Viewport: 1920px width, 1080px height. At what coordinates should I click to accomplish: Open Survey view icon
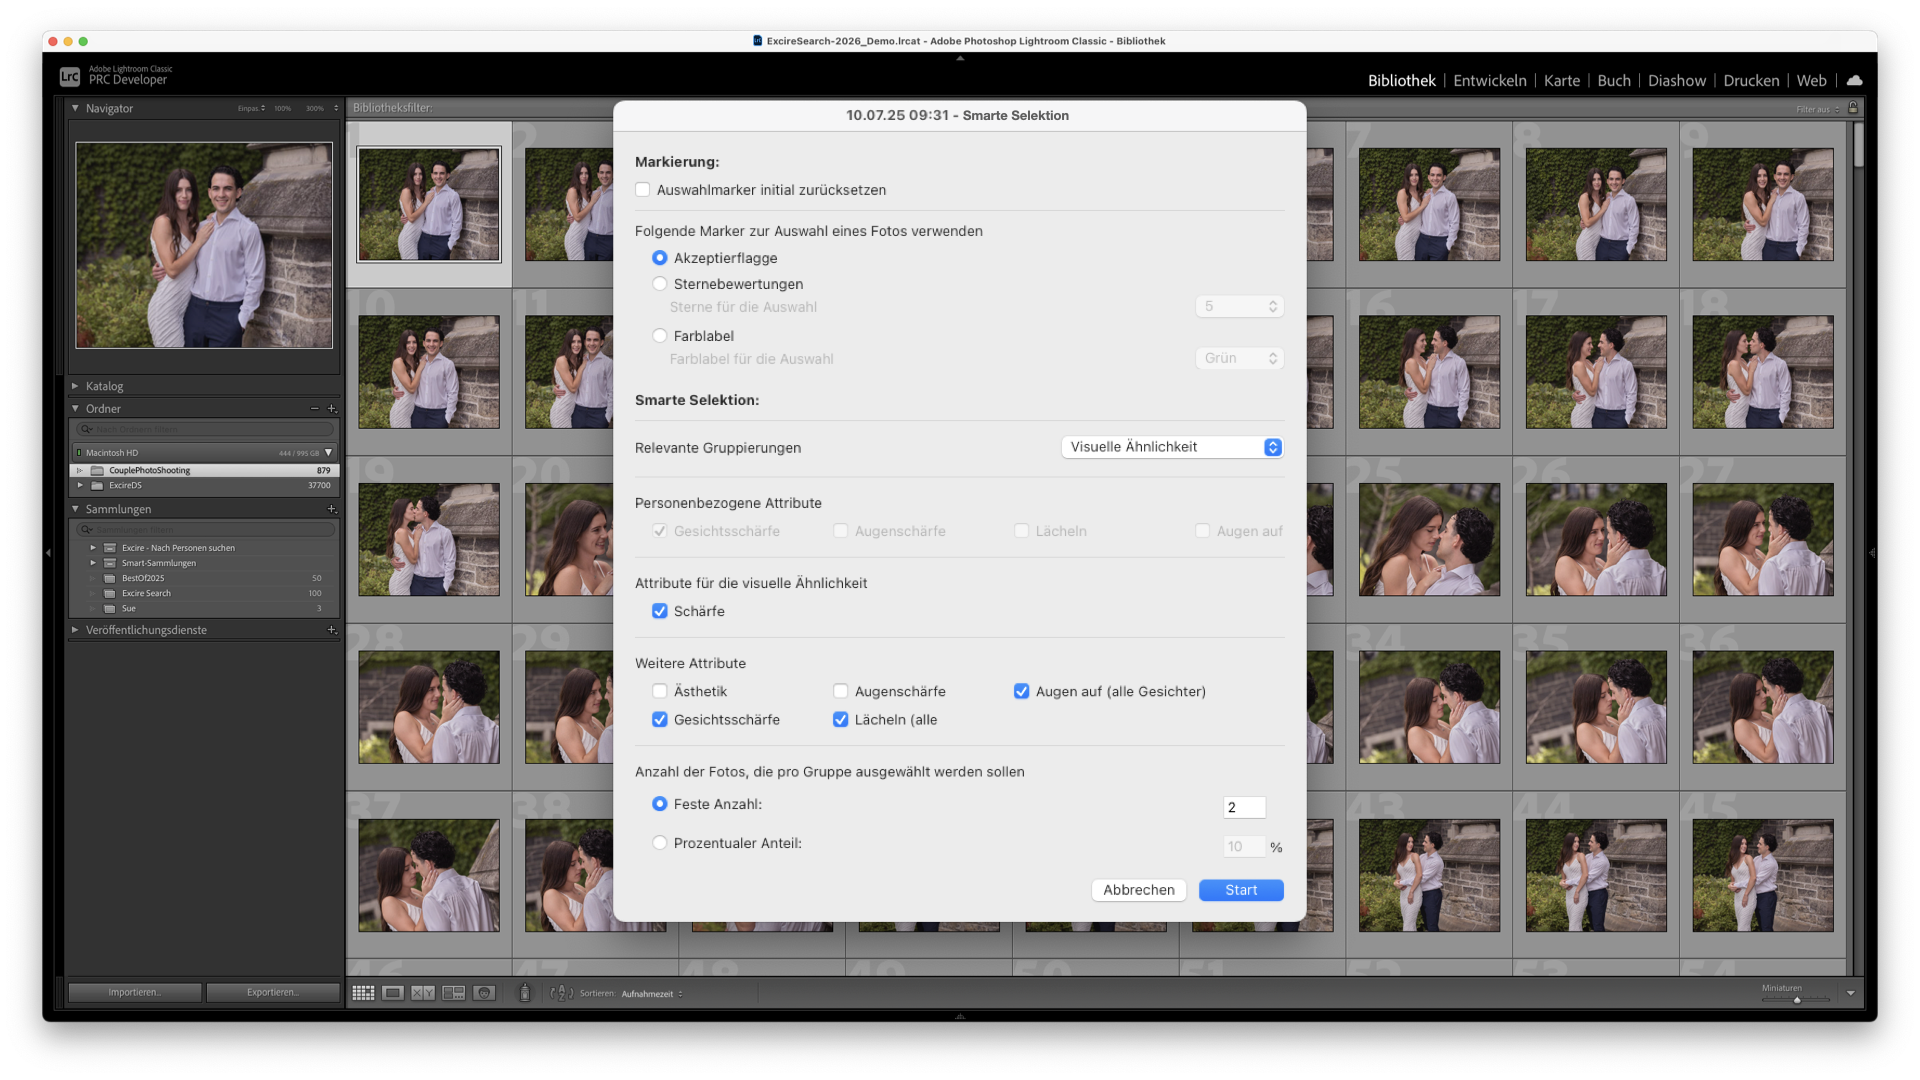coord(454,993)
